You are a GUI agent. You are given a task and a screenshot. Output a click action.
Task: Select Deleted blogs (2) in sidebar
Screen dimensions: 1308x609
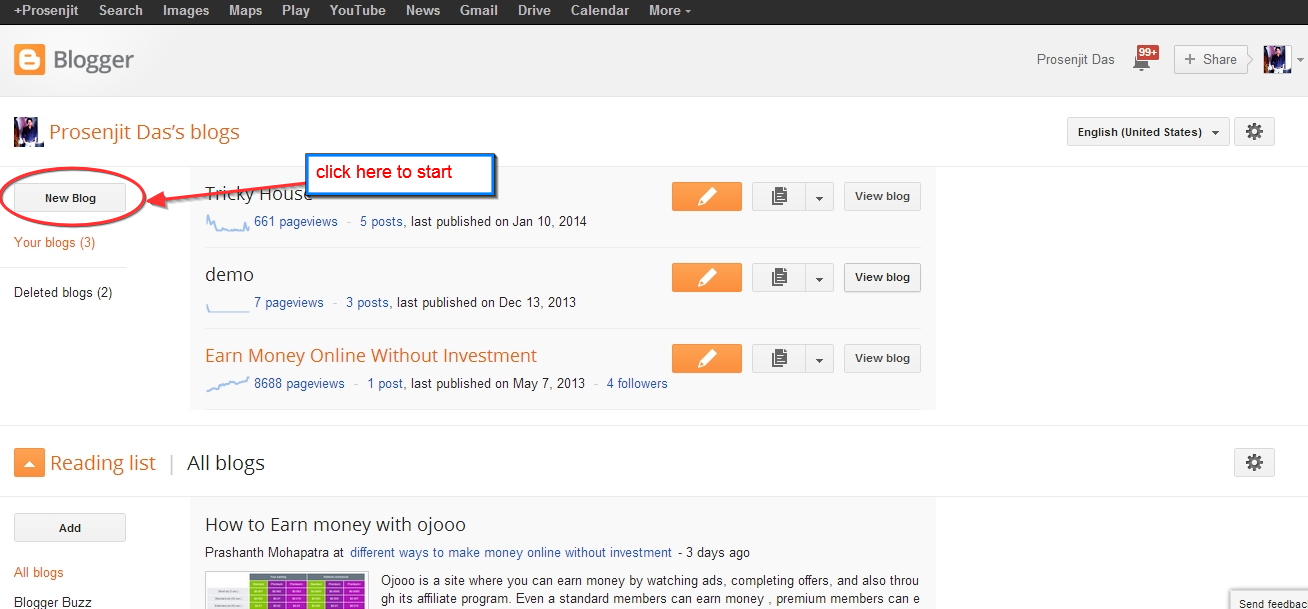point(63,292)
